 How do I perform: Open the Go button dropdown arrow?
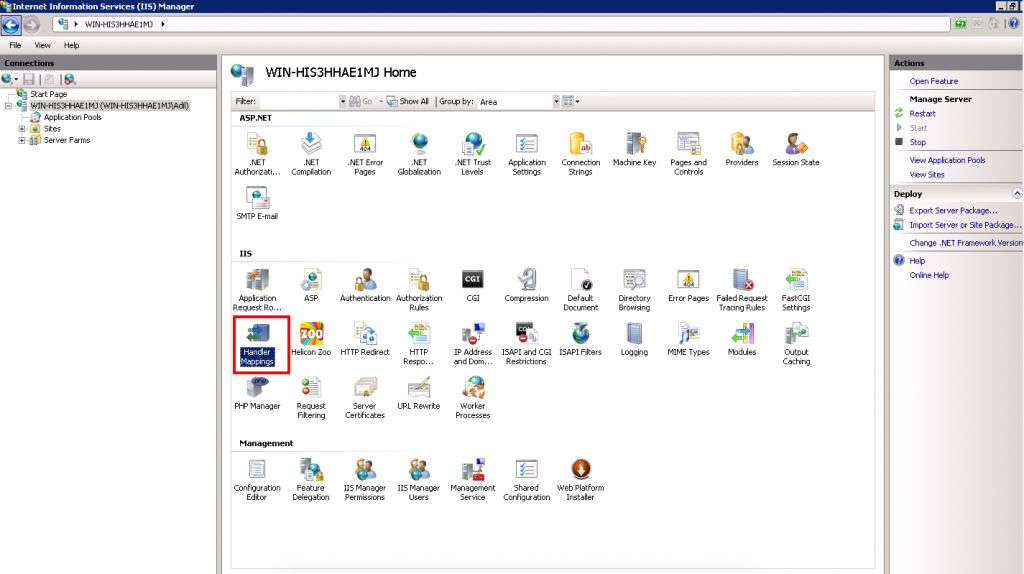pos(381,102)
